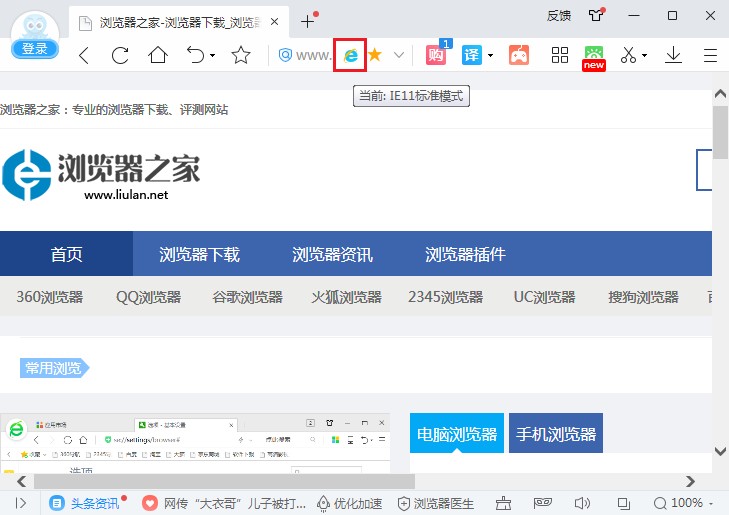Open the browser settings screenshot thumbnail

tap(195, 443)
